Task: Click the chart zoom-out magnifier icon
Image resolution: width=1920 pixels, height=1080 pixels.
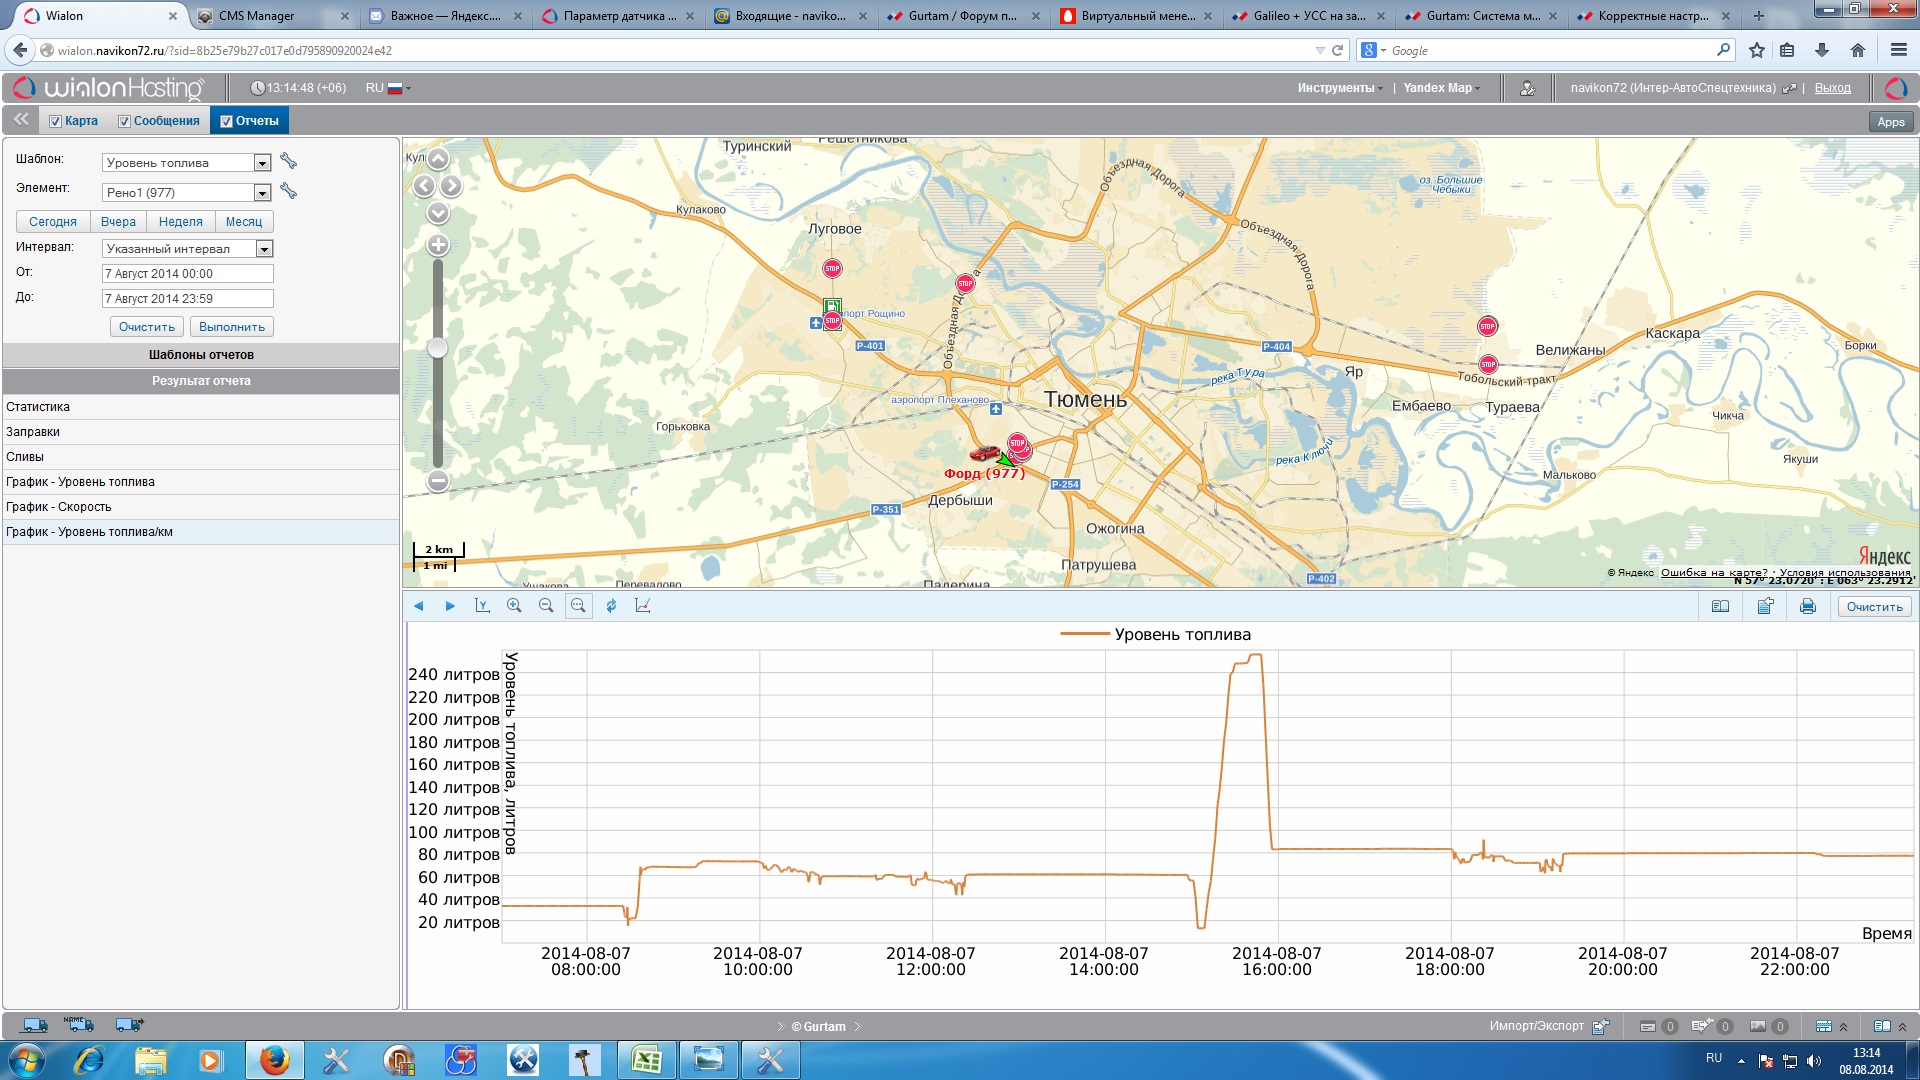Action: click(x=546, y=606)
